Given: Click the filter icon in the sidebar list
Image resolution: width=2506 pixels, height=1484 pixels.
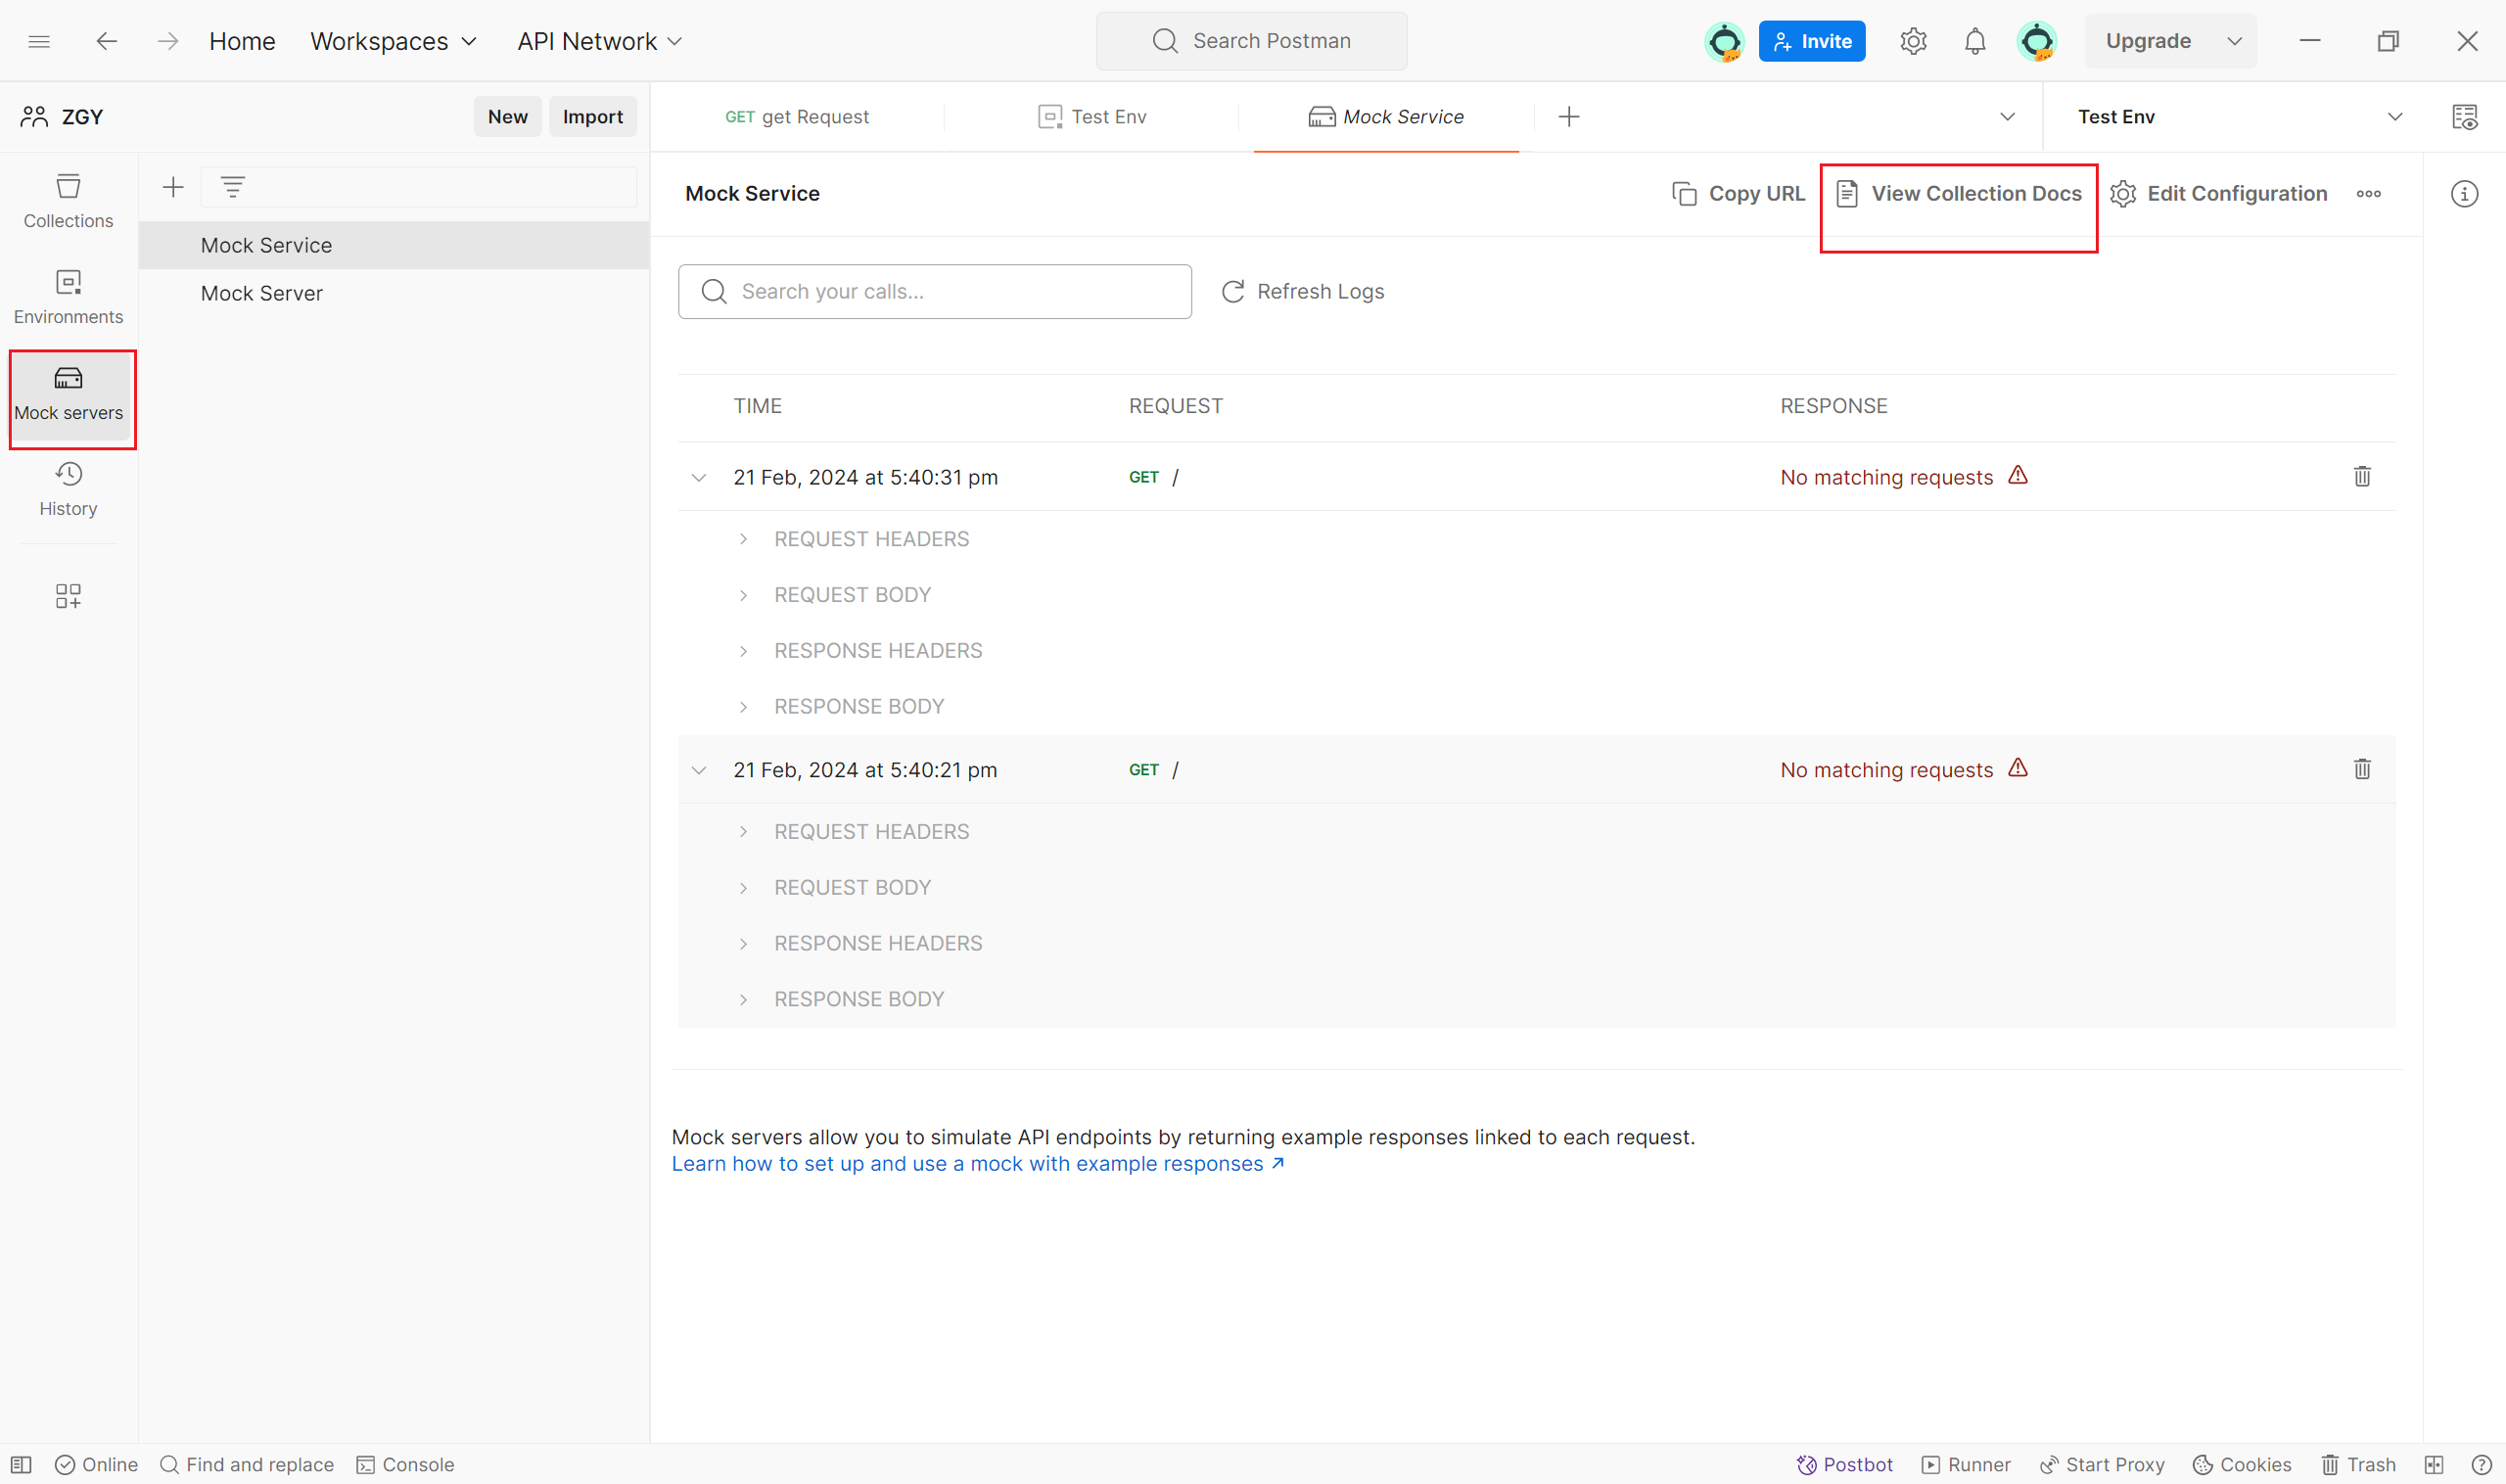Looking at the screenshot, I should pyautogui.click(x=233, y=187).
